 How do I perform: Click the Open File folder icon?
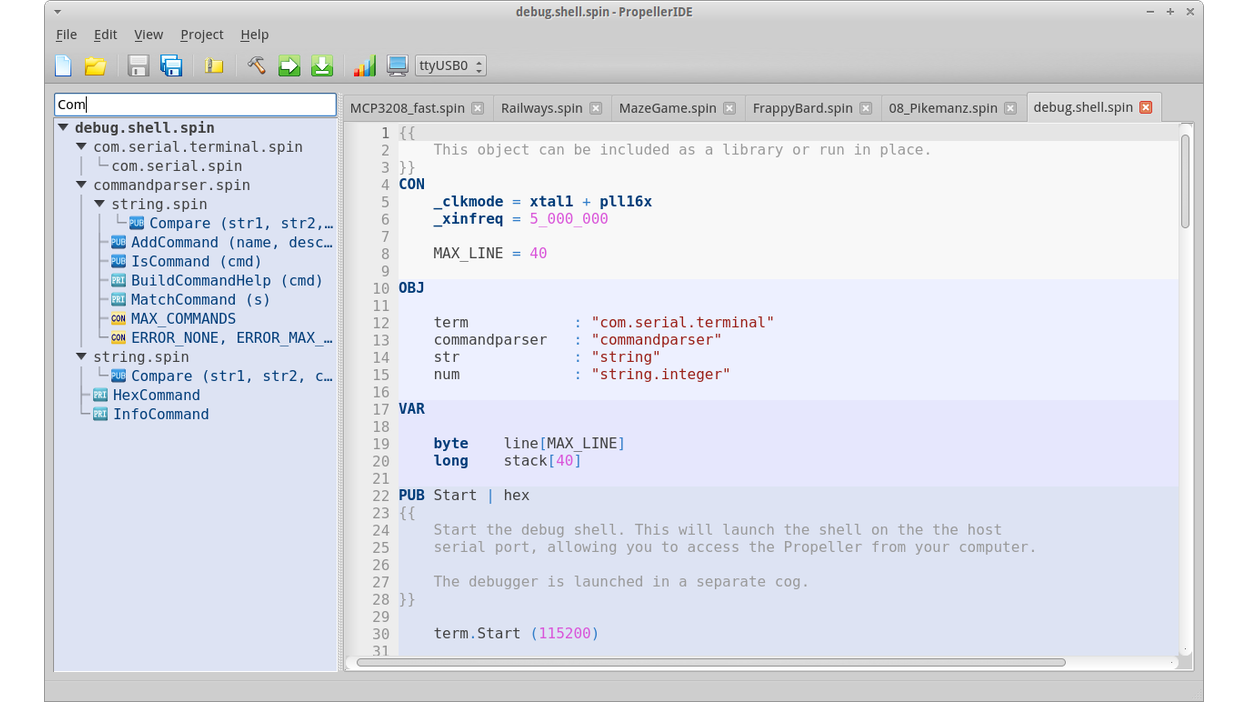pos(95,66)
